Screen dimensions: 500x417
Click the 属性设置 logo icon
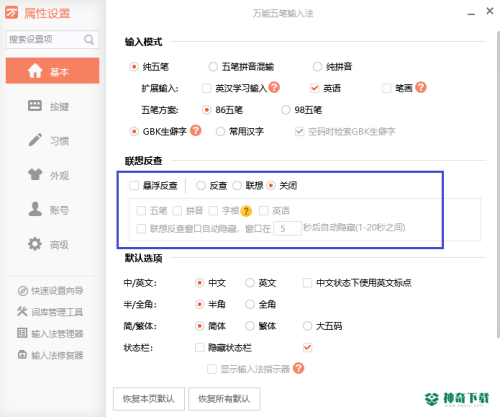click(x=11, y=13)
